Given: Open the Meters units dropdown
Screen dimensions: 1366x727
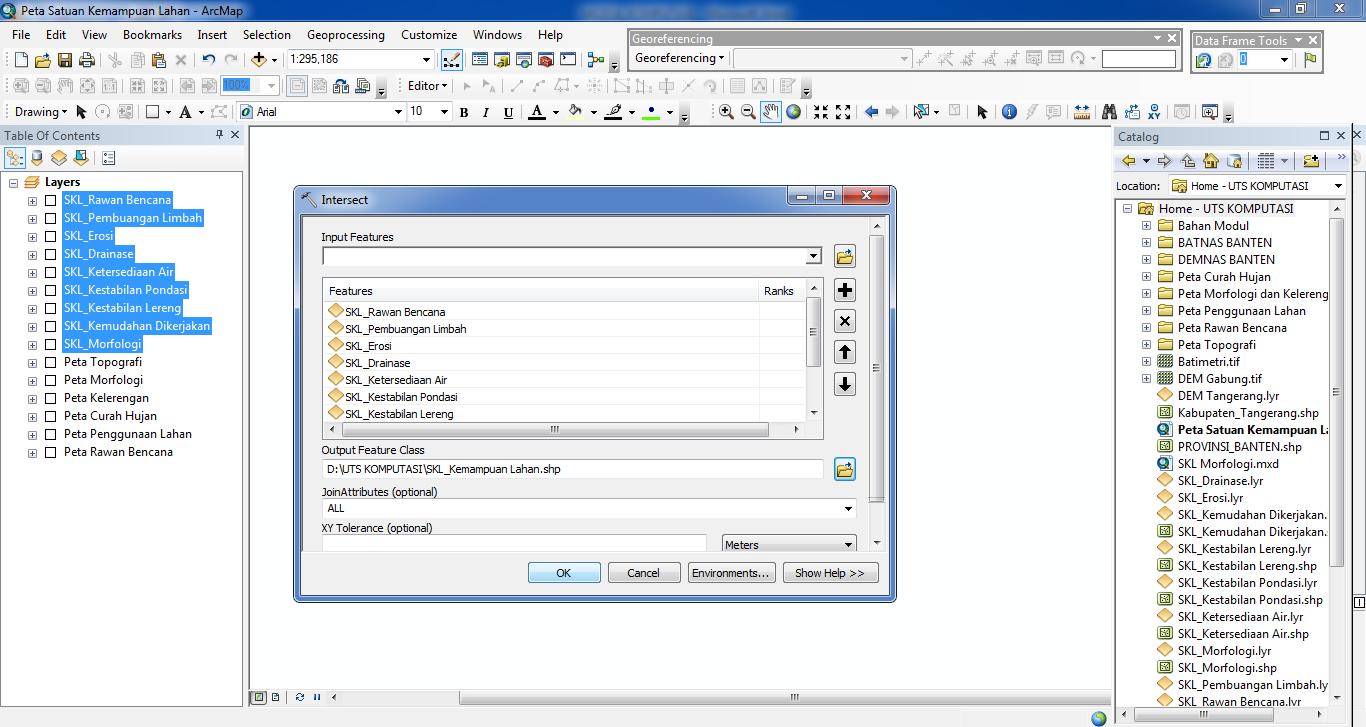Looking at the screenshot, I should pyautogui.click(x=848, y=545).
